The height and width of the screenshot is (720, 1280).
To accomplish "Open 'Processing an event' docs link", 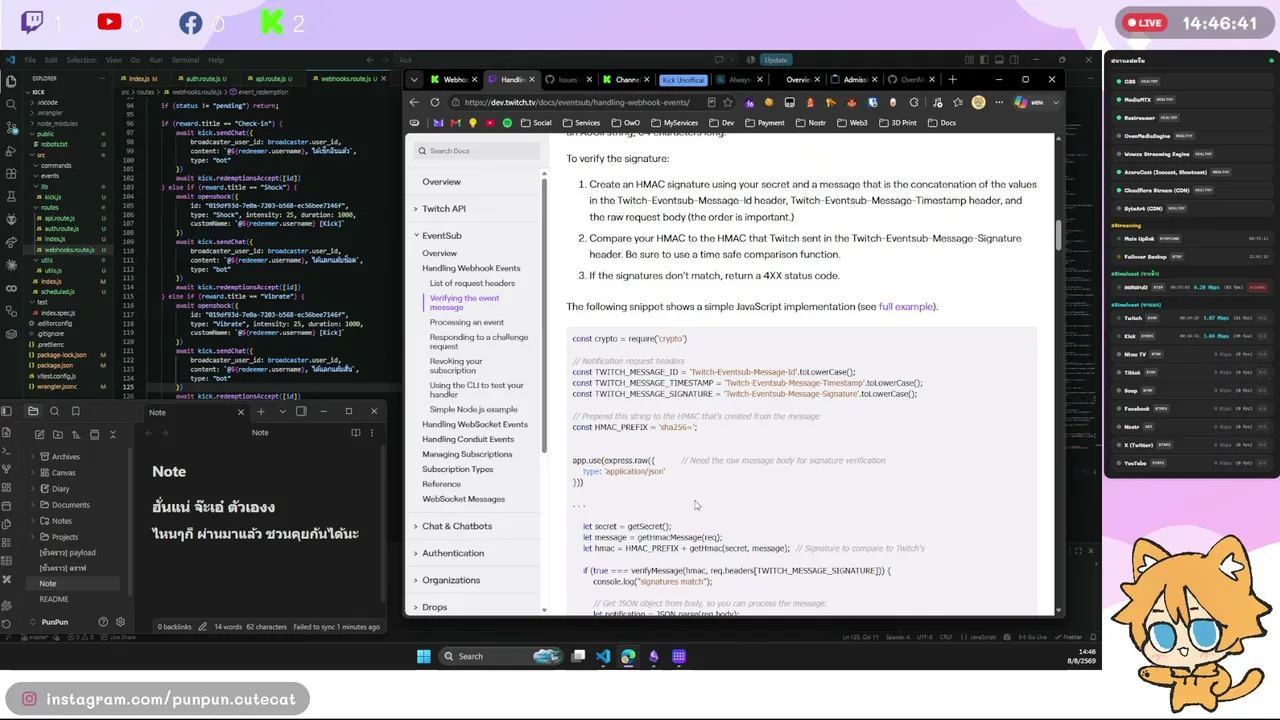I will (x=467, y=322).
